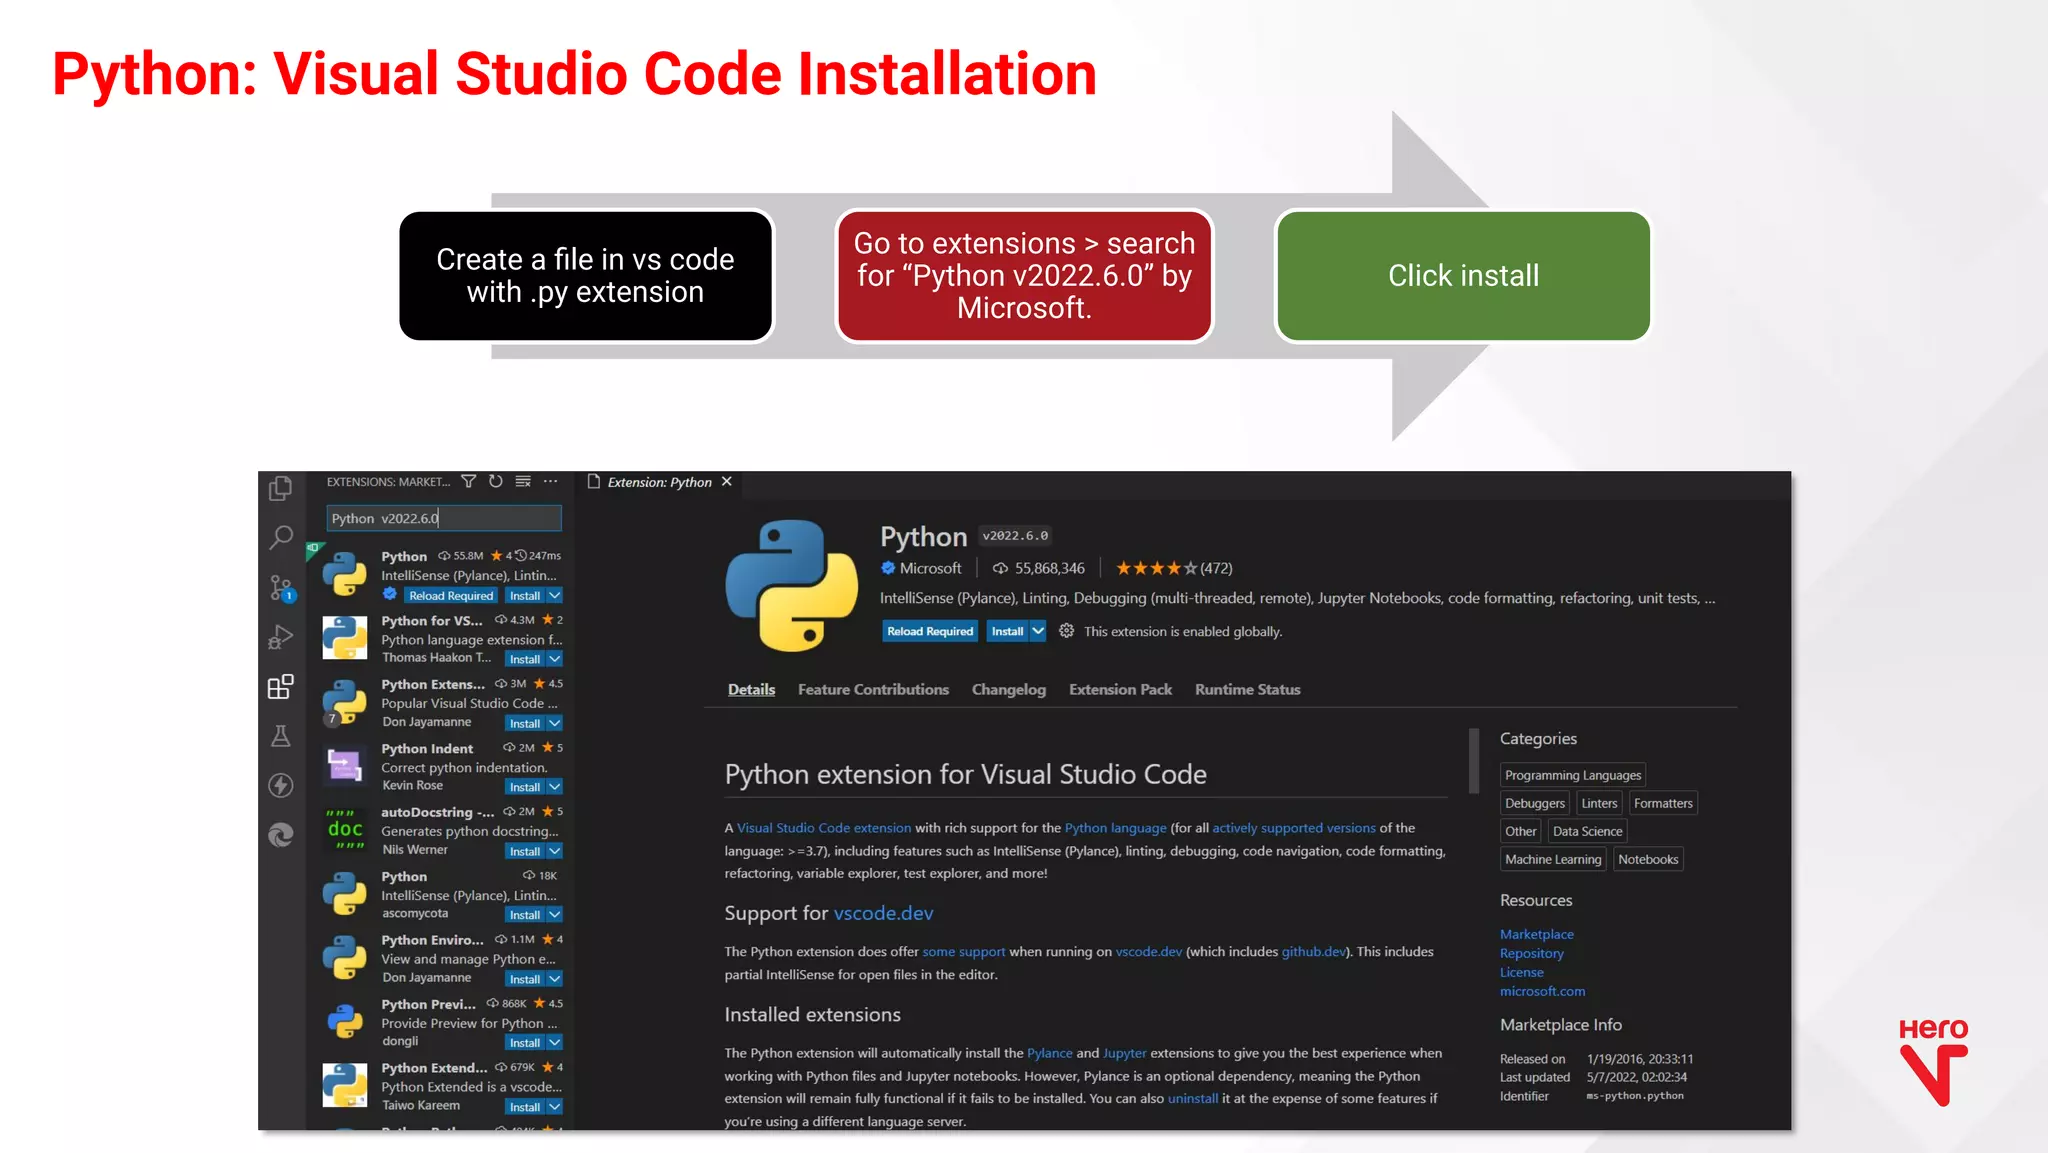Click the Microsoft verified publisher badge
The height and width of the screenshot is (1153, 2048).
(888, 568)
